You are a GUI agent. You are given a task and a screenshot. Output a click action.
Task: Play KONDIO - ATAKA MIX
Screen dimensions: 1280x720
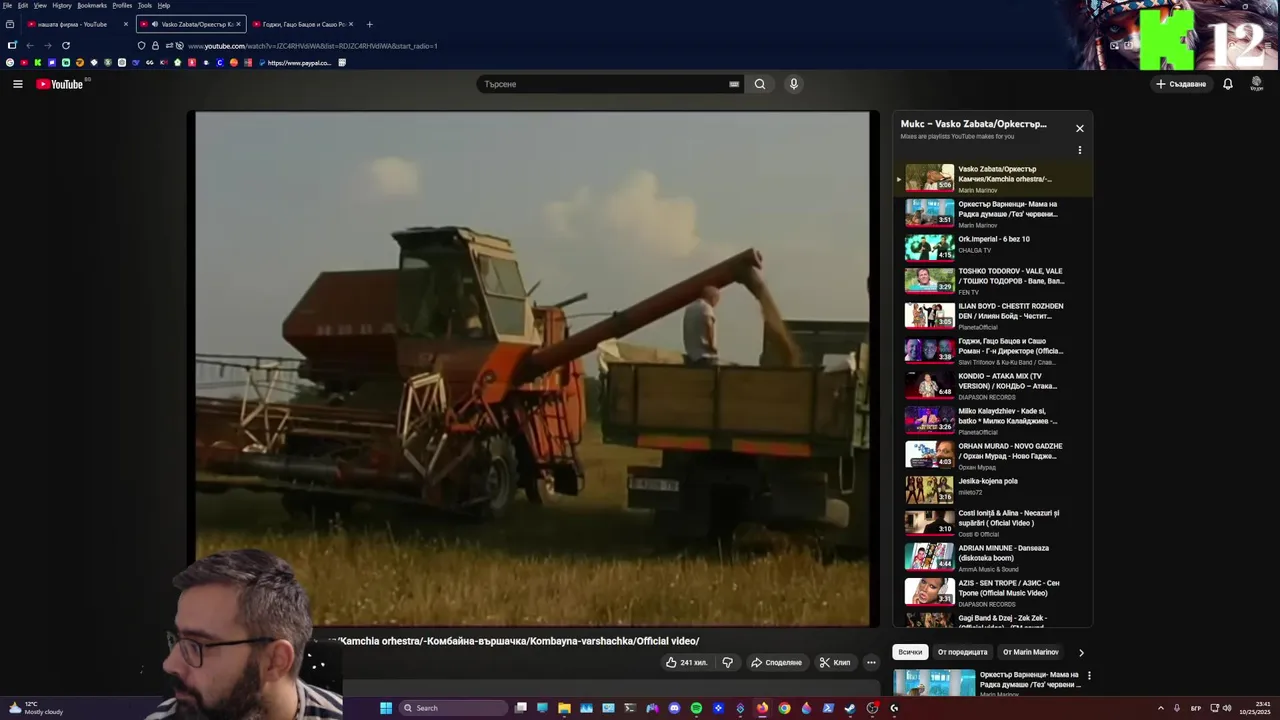(x=994, y=385)
